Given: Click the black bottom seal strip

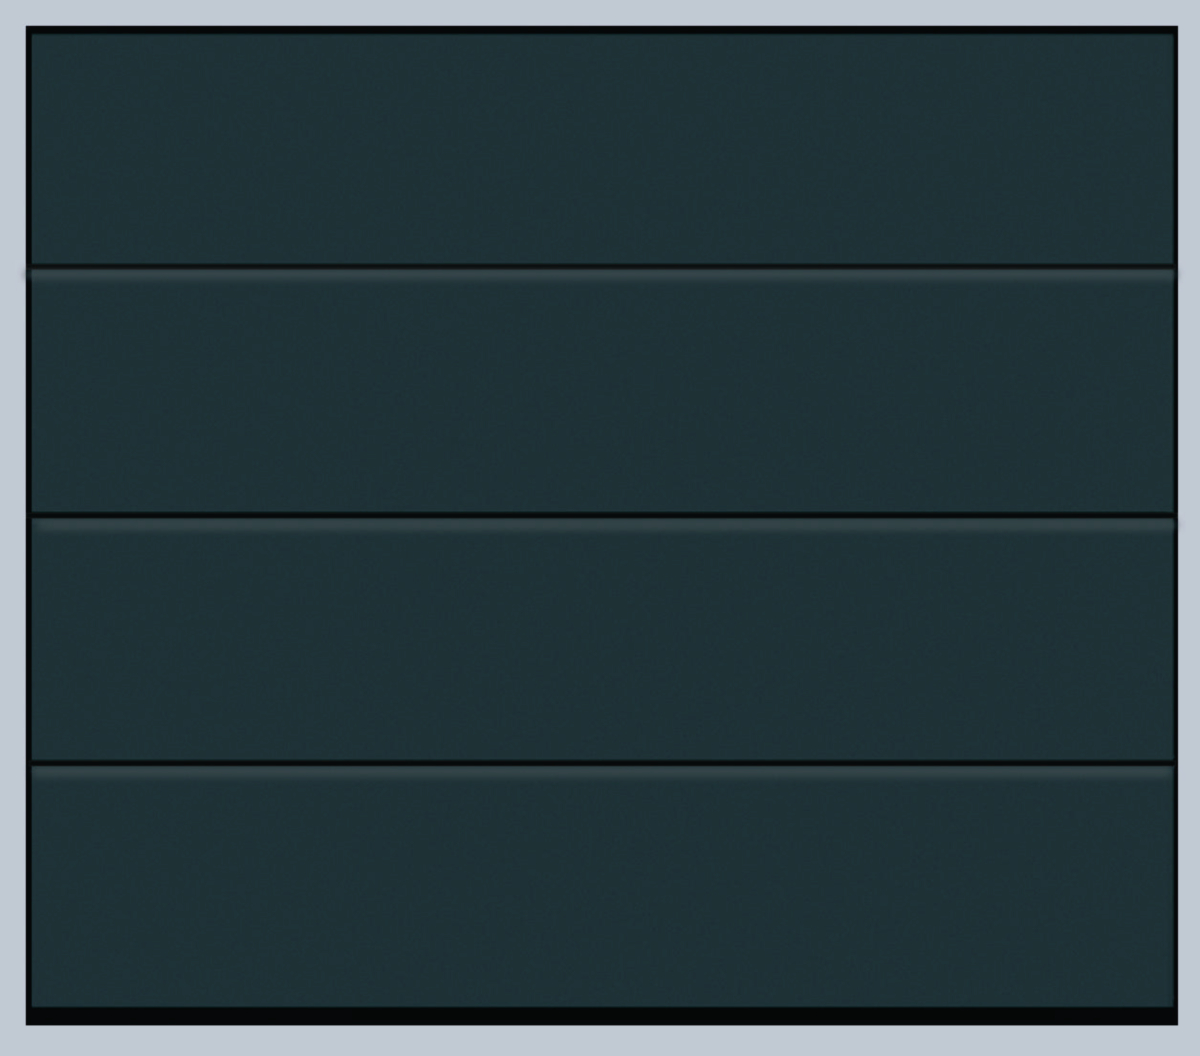Looking at the screenshot, I should click(602, 1015).
